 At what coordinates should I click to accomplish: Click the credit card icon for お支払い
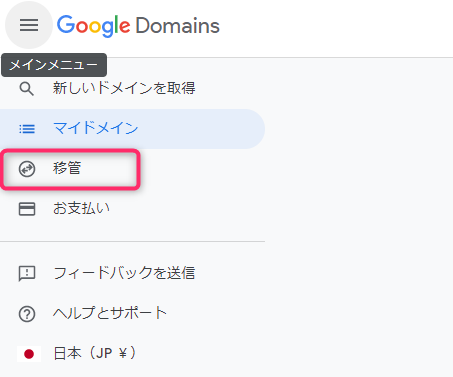pos(27,209)
